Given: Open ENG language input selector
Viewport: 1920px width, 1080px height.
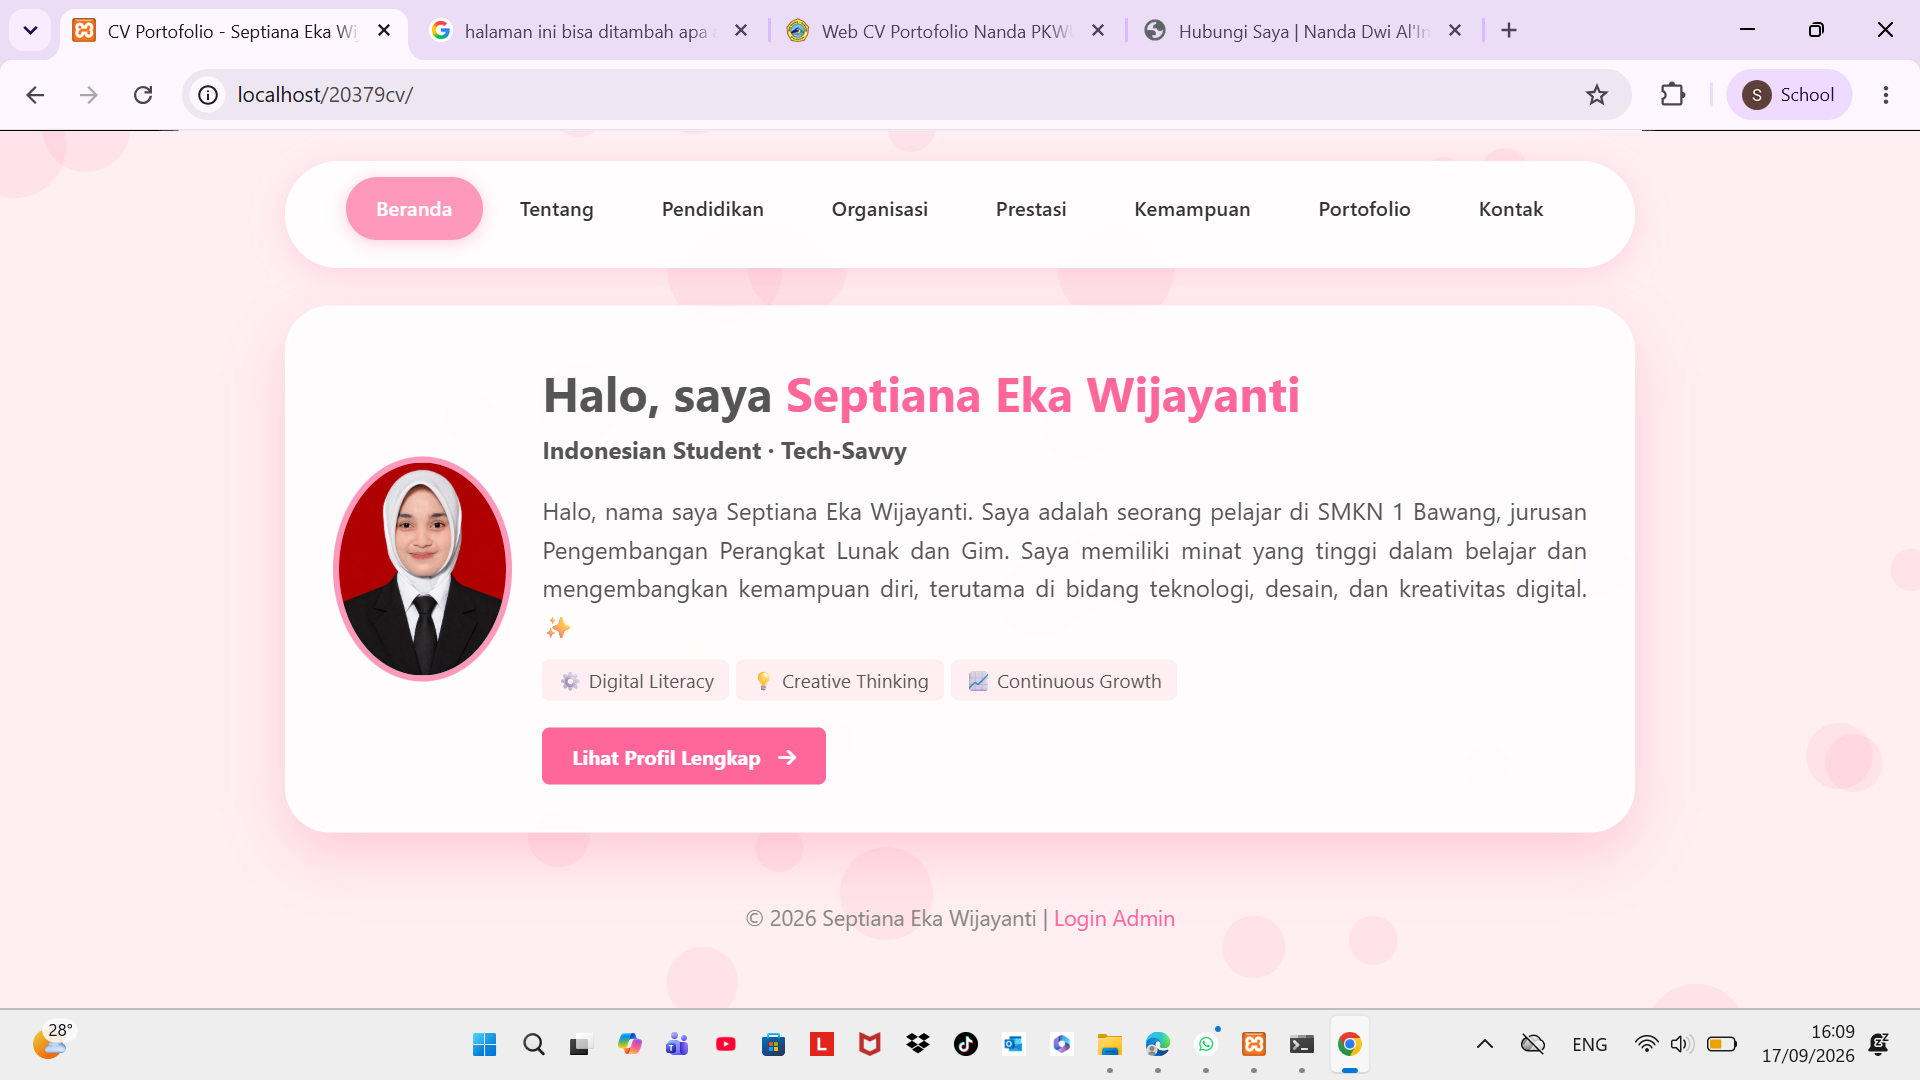Looking at the screenshot, I should point(1590,1045).
